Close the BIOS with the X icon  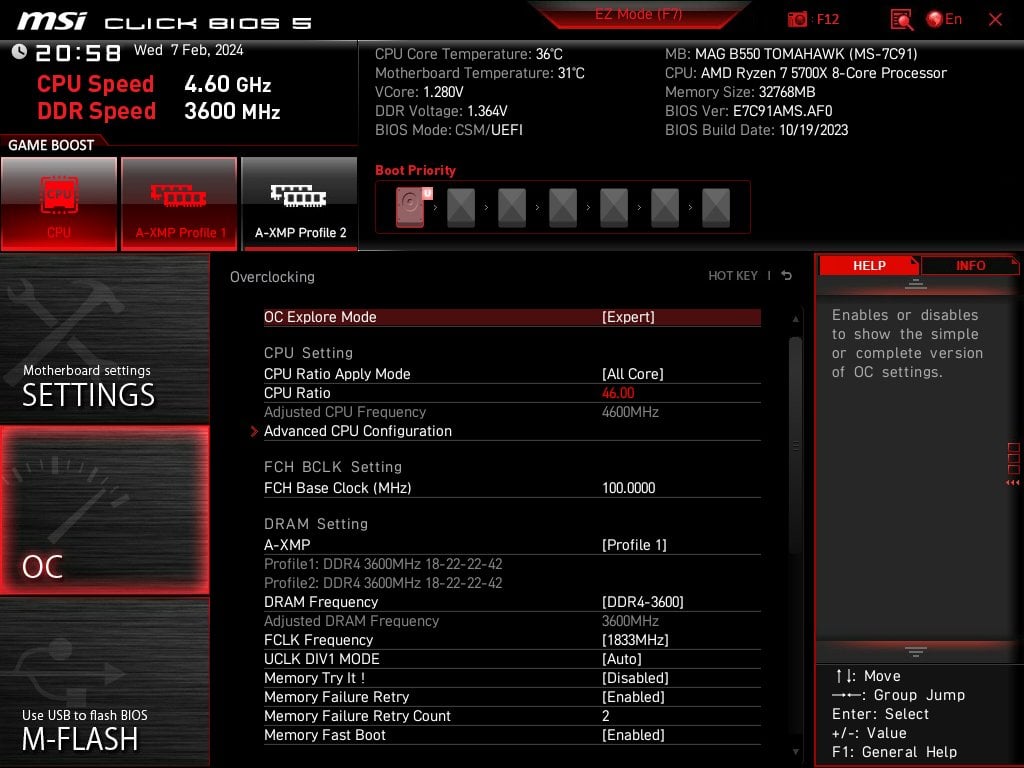[995, 20]
